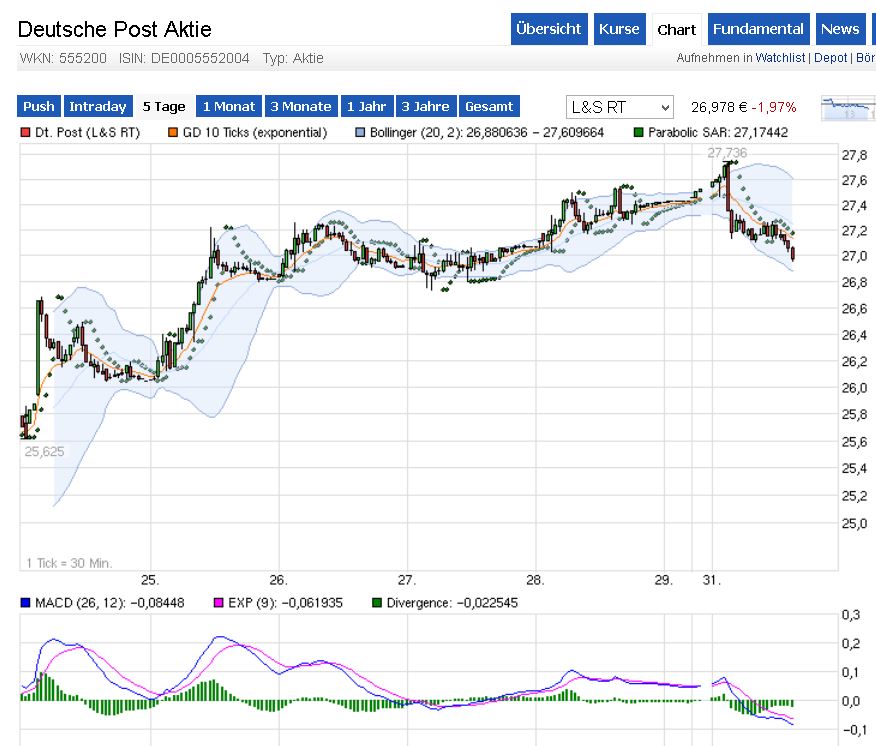
Task: Click the orange GD 10 Ticks legend square
Action: (173, 132)
